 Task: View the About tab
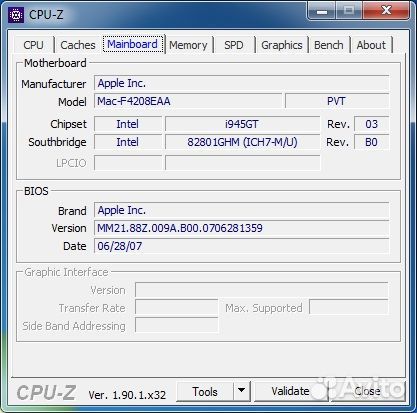371,45
